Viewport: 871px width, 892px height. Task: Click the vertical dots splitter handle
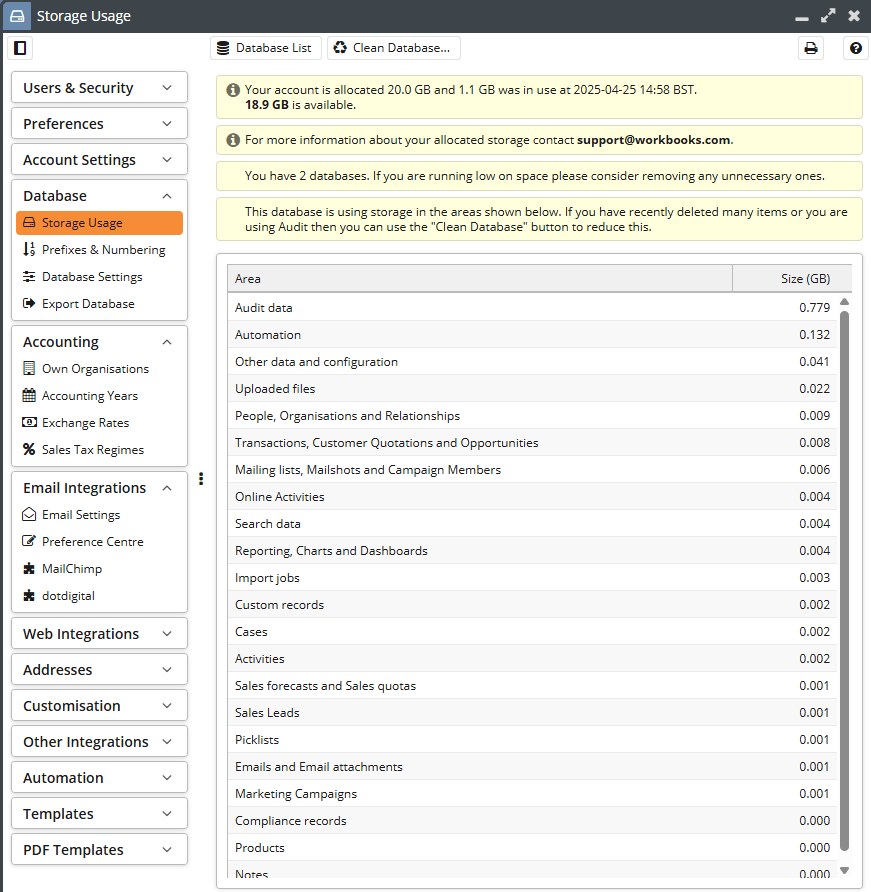point(201,479)
